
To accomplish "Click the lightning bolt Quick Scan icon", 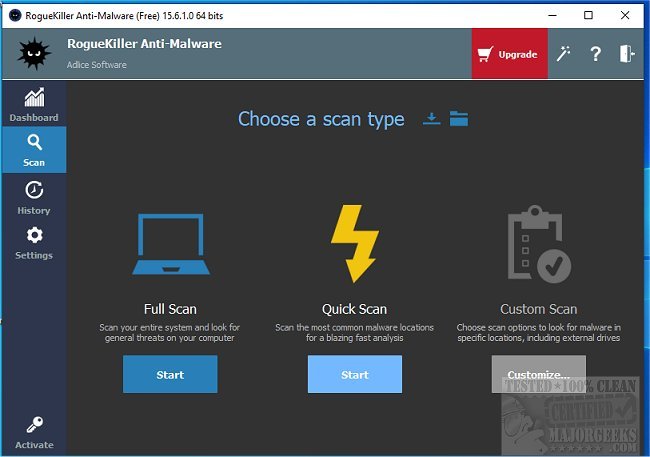I will click(x=354, y=243).
